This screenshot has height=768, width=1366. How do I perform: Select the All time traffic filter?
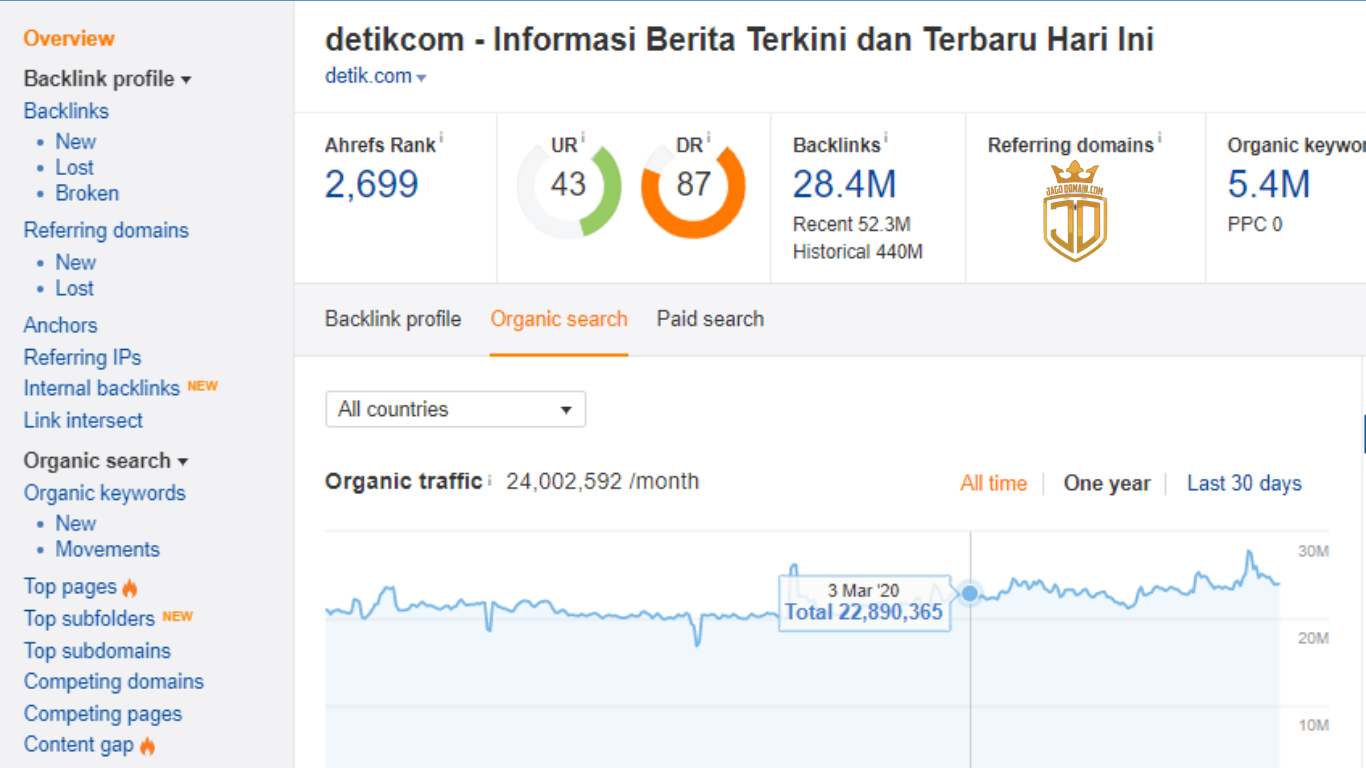[x=993, y=483]
